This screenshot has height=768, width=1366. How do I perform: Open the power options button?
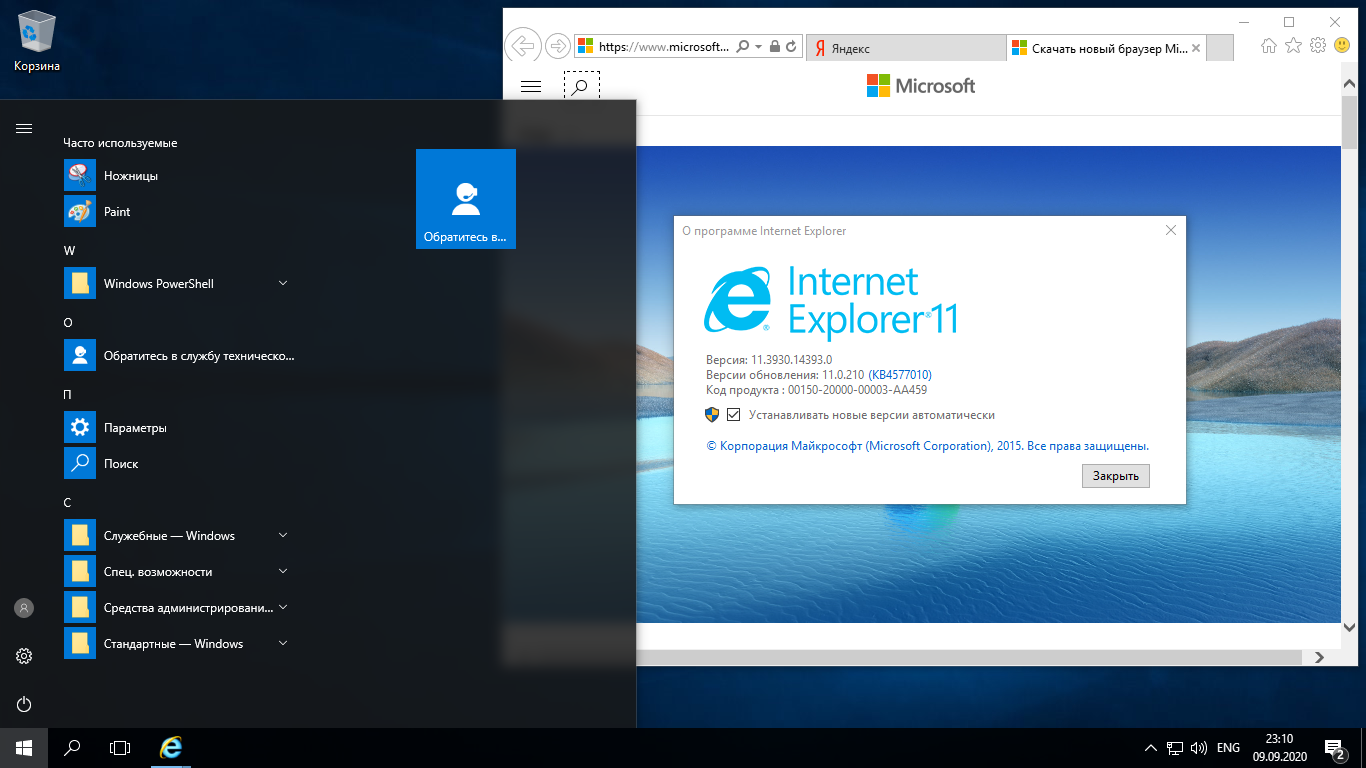click(x=24, y=703)
